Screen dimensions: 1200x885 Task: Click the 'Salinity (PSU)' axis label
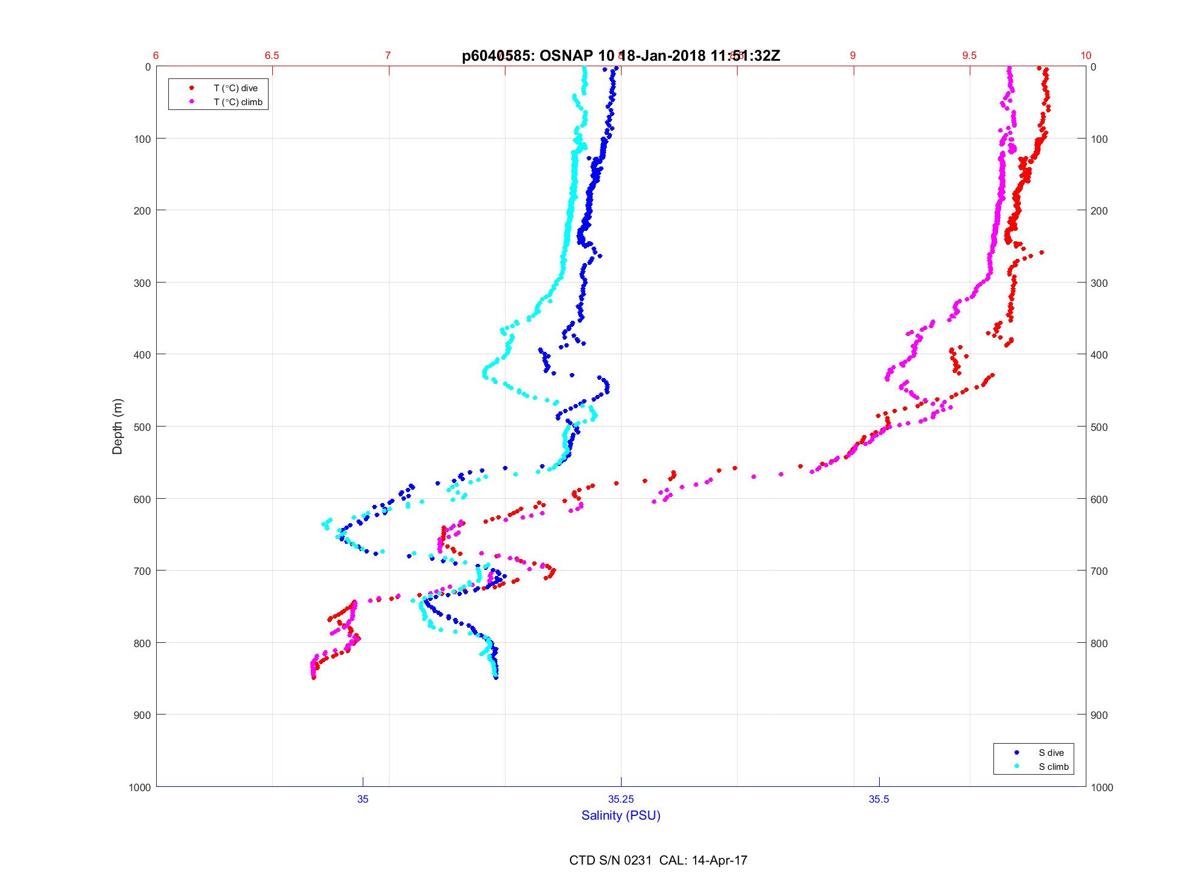click(621, 816)
